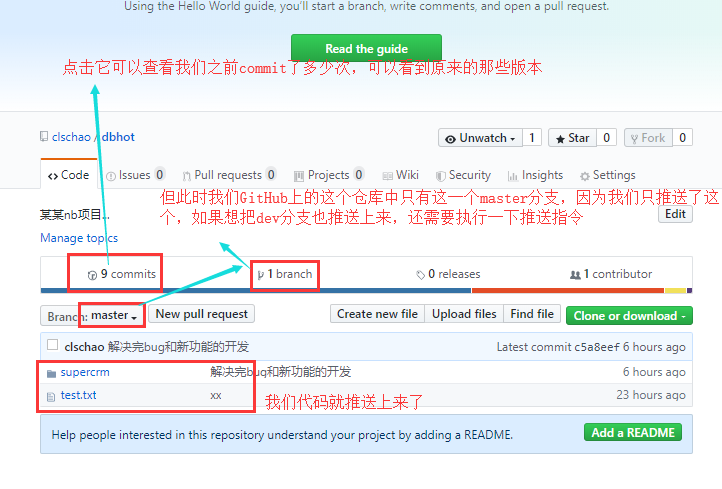Screen dimensions: 722x489
Task: Click the Projects board icon
Action: click(x=299, y=176)
